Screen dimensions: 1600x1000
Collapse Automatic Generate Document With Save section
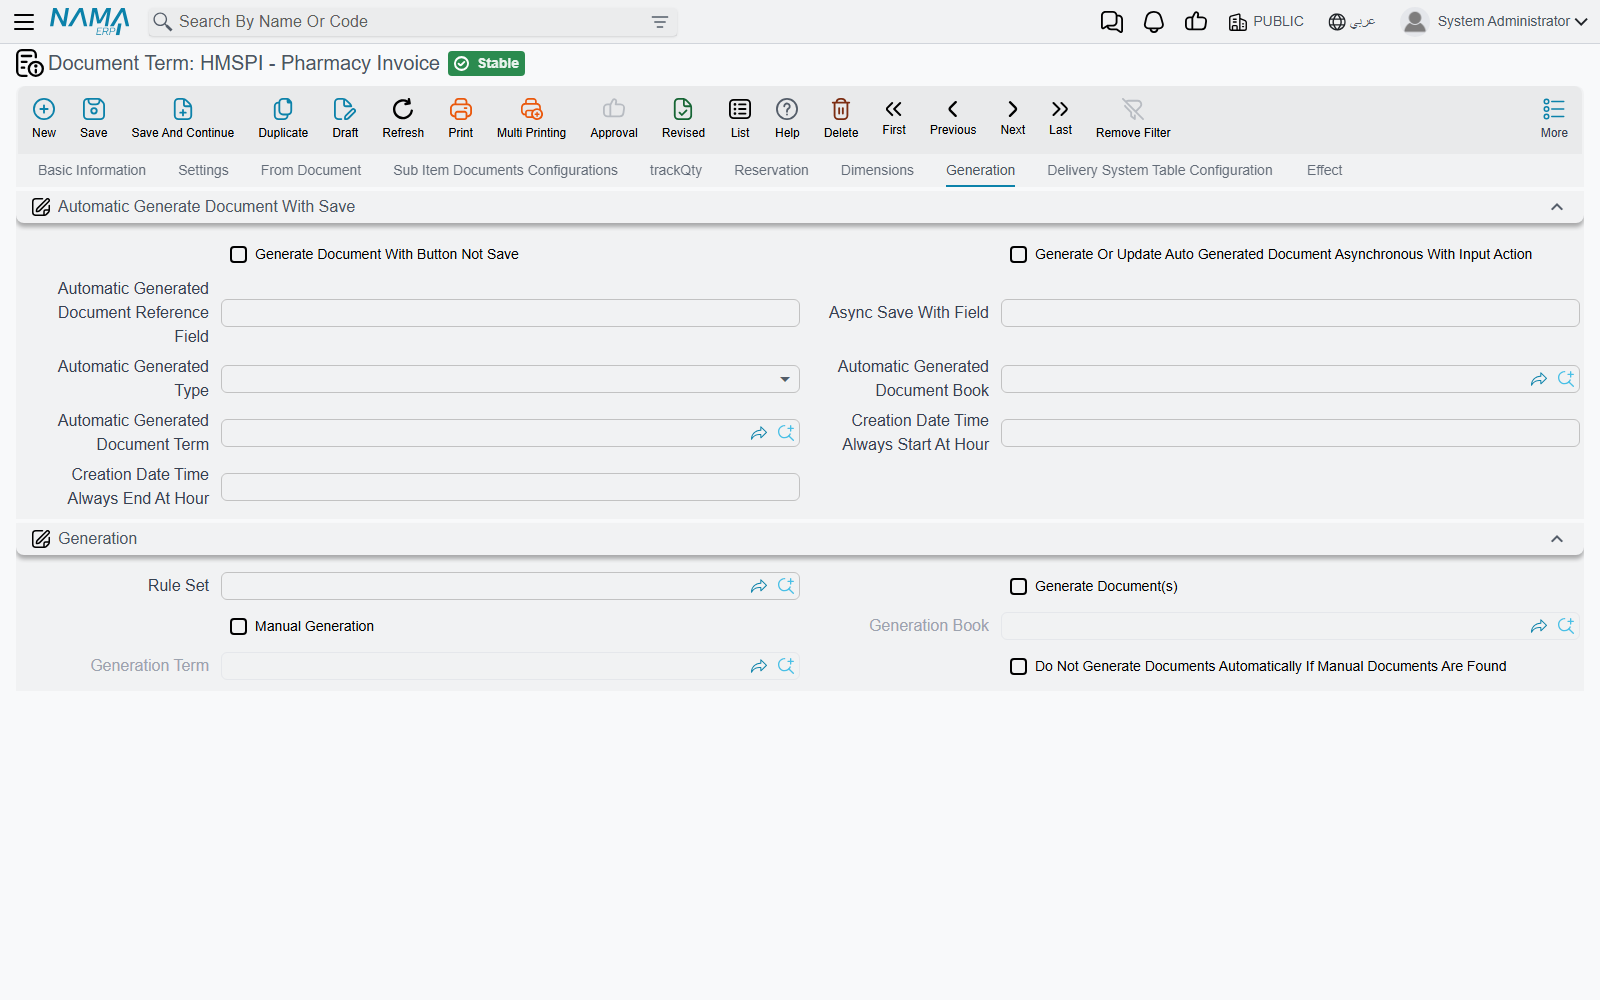tap(1557, 207)
